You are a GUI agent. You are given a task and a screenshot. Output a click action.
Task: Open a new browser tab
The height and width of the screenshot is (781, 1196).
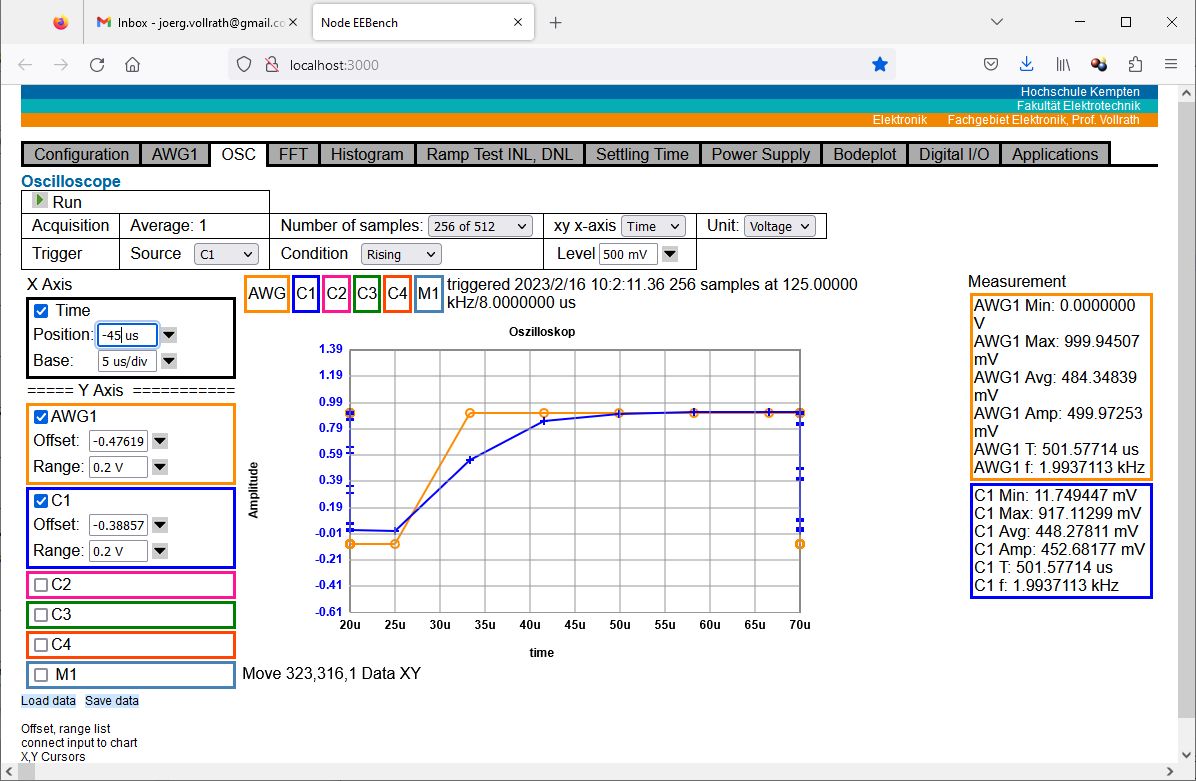point(556,23)
